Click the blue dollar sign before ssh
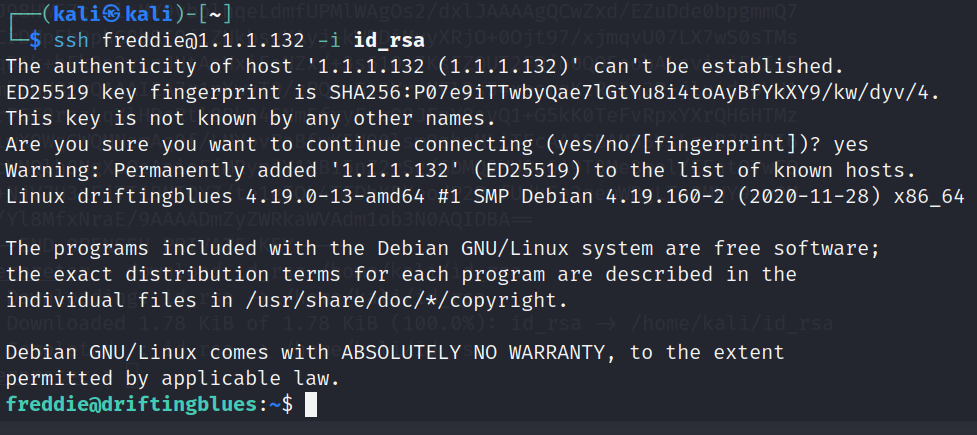This screenshot has width=977, height=435. 35,41
